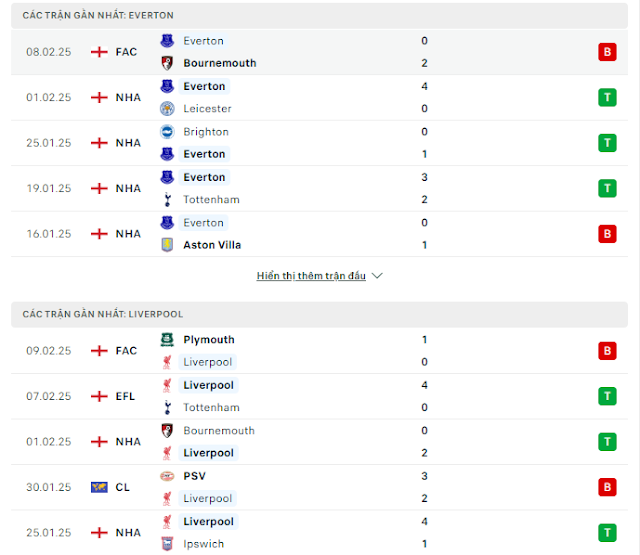The image size is (640, 555).
Task: Click the Bournemouth crest in the 08.02.25 match
Action: (167, 63)
